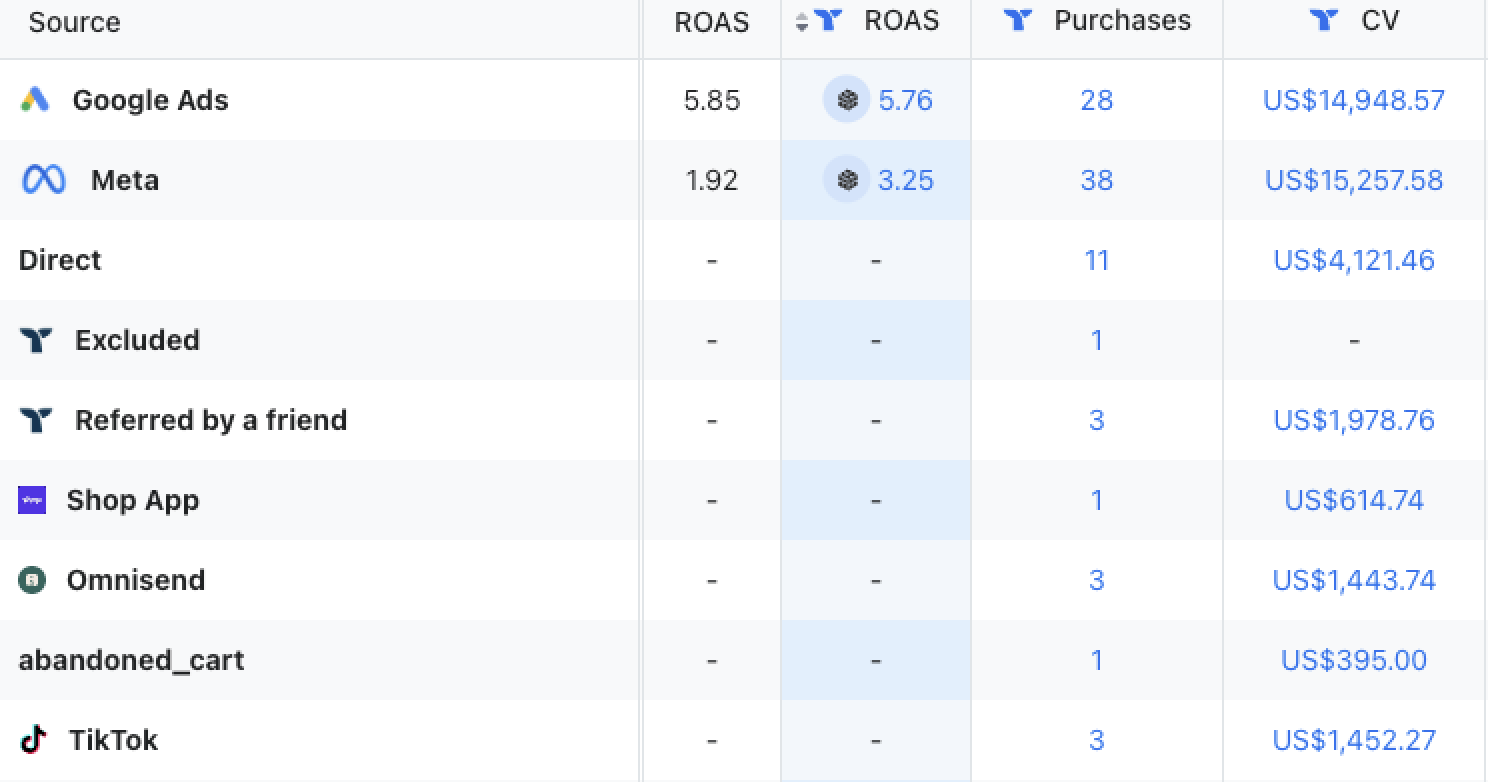Click the first plain ROAS column header
Image resolution: width=1488 pixels, height=782 pixels.
[x=712, y=22]
